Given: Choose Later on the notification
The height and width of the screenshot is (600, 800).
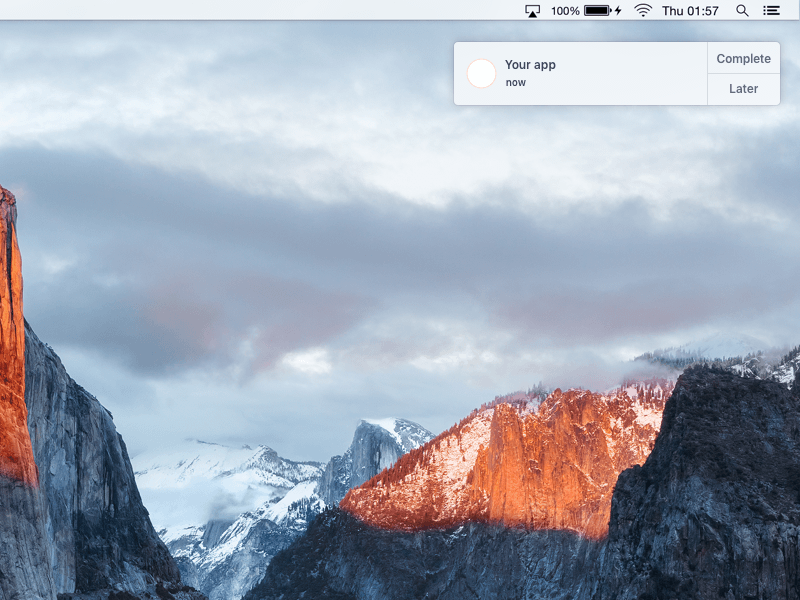Looking at the screenshot, I should point(743,89).
